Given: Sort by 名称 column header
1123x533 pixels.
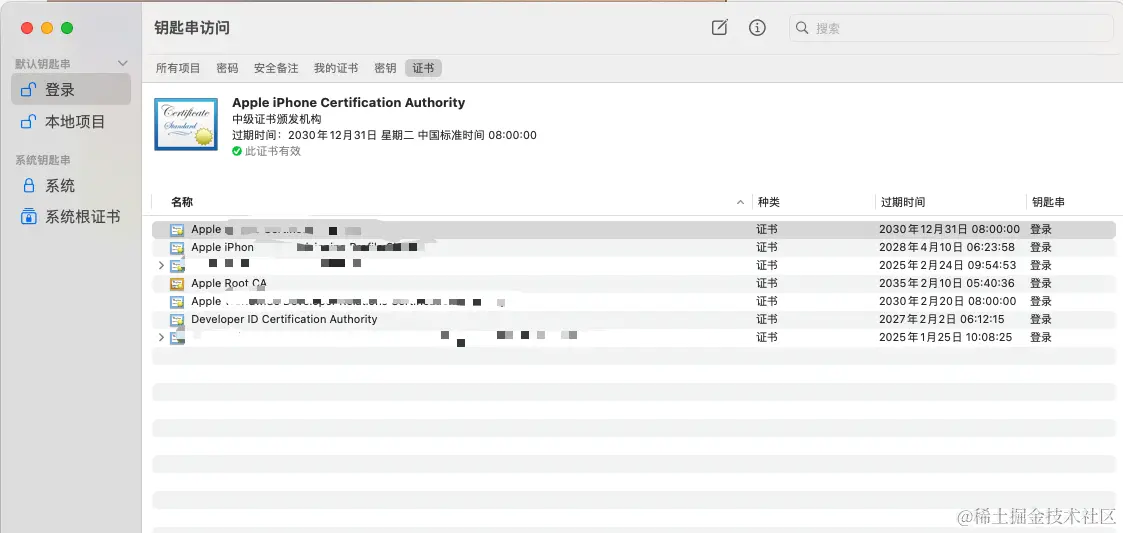Looking at the screenshot, I should point(182,203).
